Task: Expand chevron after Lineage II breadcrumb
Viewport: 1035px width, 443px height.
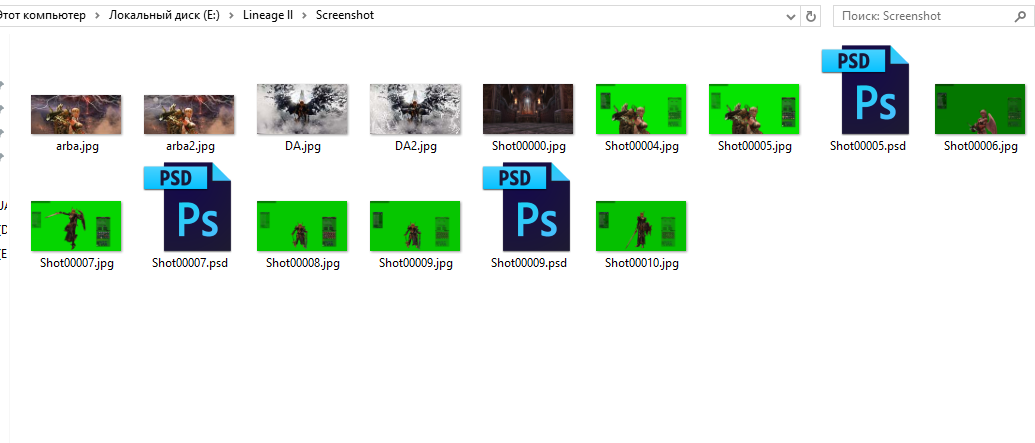Action: 304,16
